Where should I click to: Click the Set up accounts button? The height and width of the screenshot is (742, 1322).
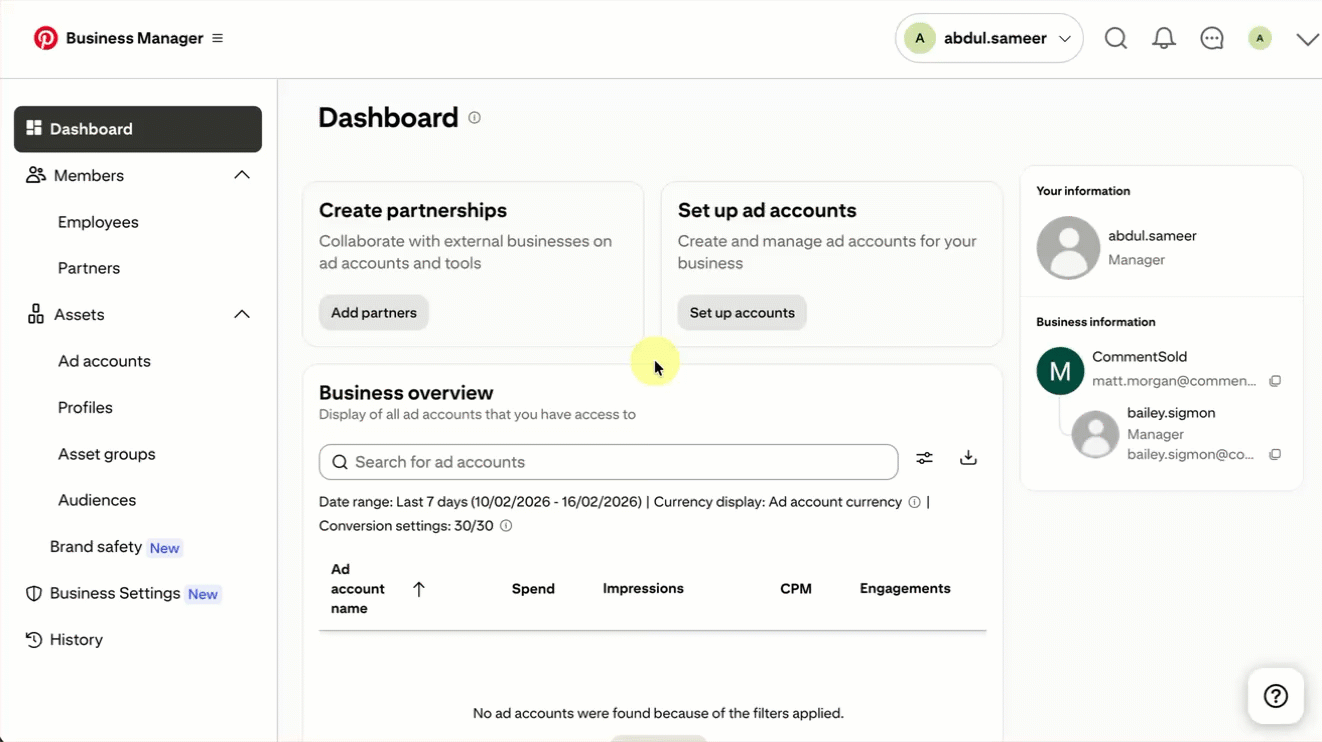point(742,313)
